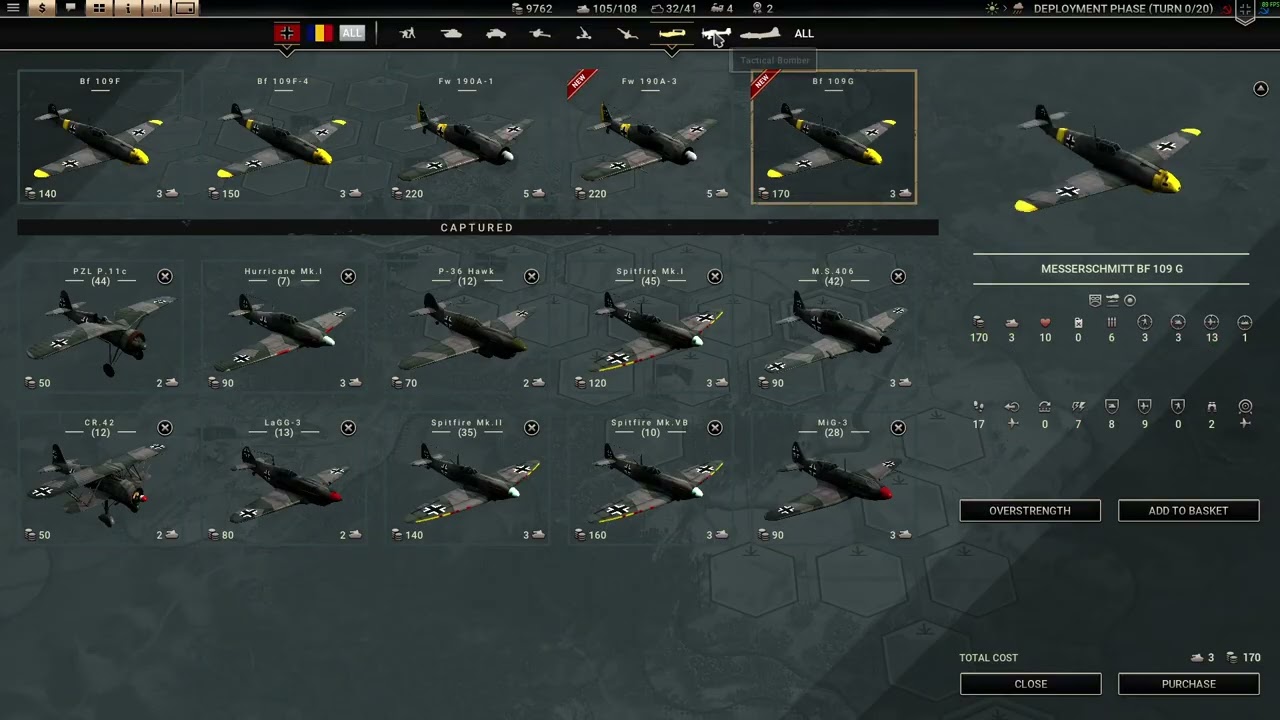Select the captured CR.42 card
1280x720 pixels.
click(100, 479)
